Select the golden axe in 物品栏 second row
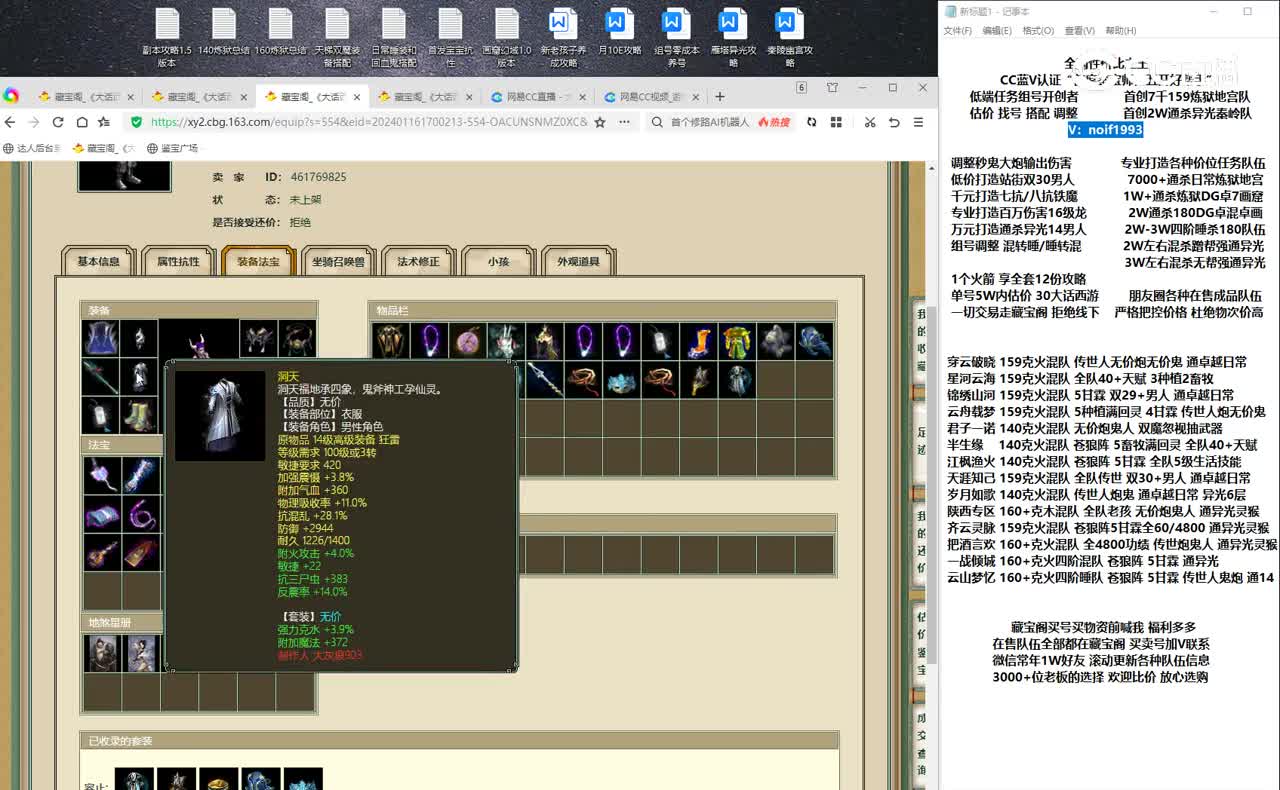 (697, 379)
